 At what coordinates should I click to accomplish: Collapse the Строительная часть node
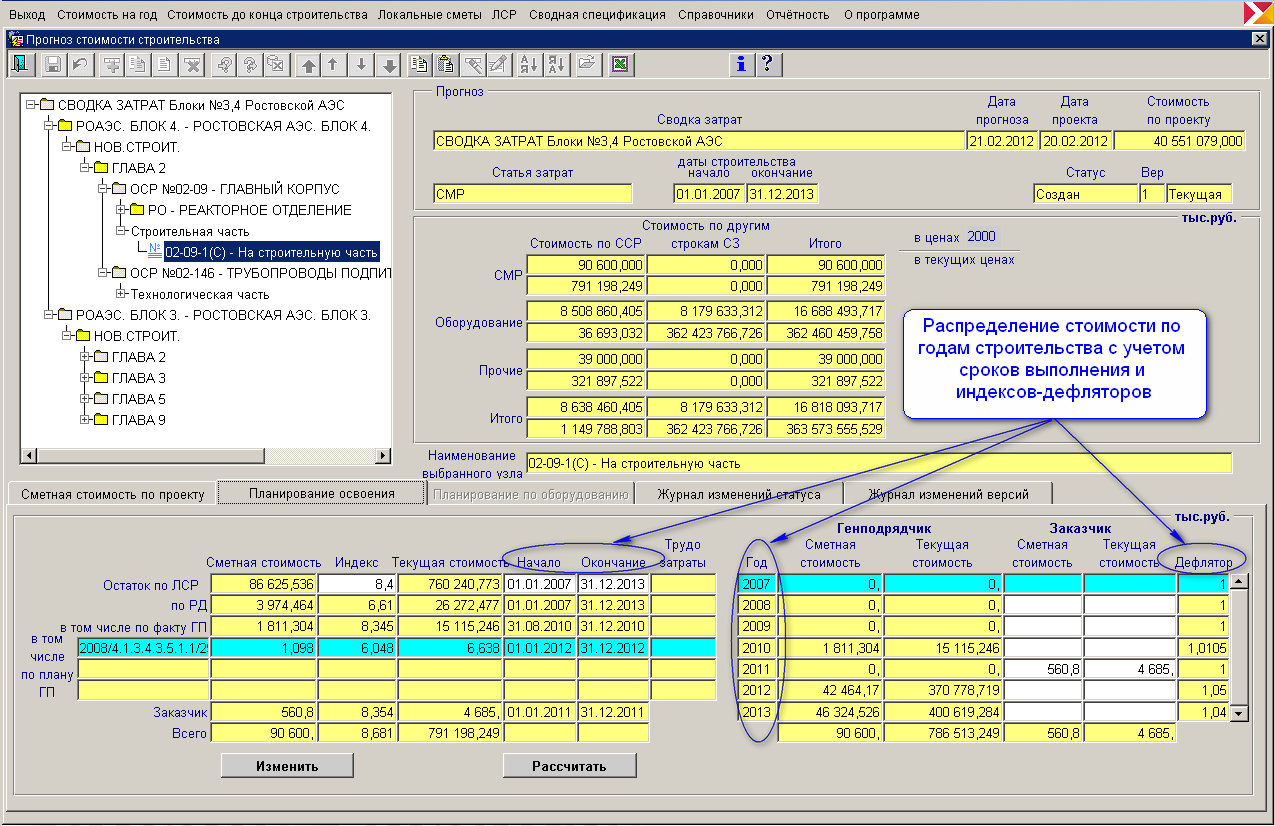[122, 231]
